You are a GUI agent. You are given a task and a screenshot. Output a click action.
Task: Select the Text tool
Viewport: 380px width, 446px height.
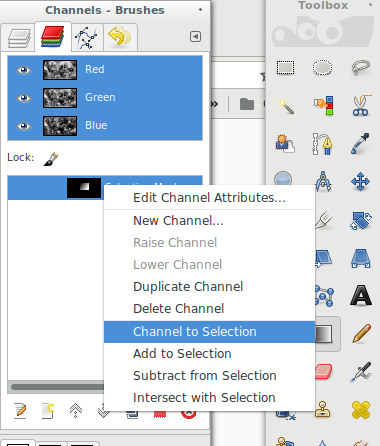361,296
